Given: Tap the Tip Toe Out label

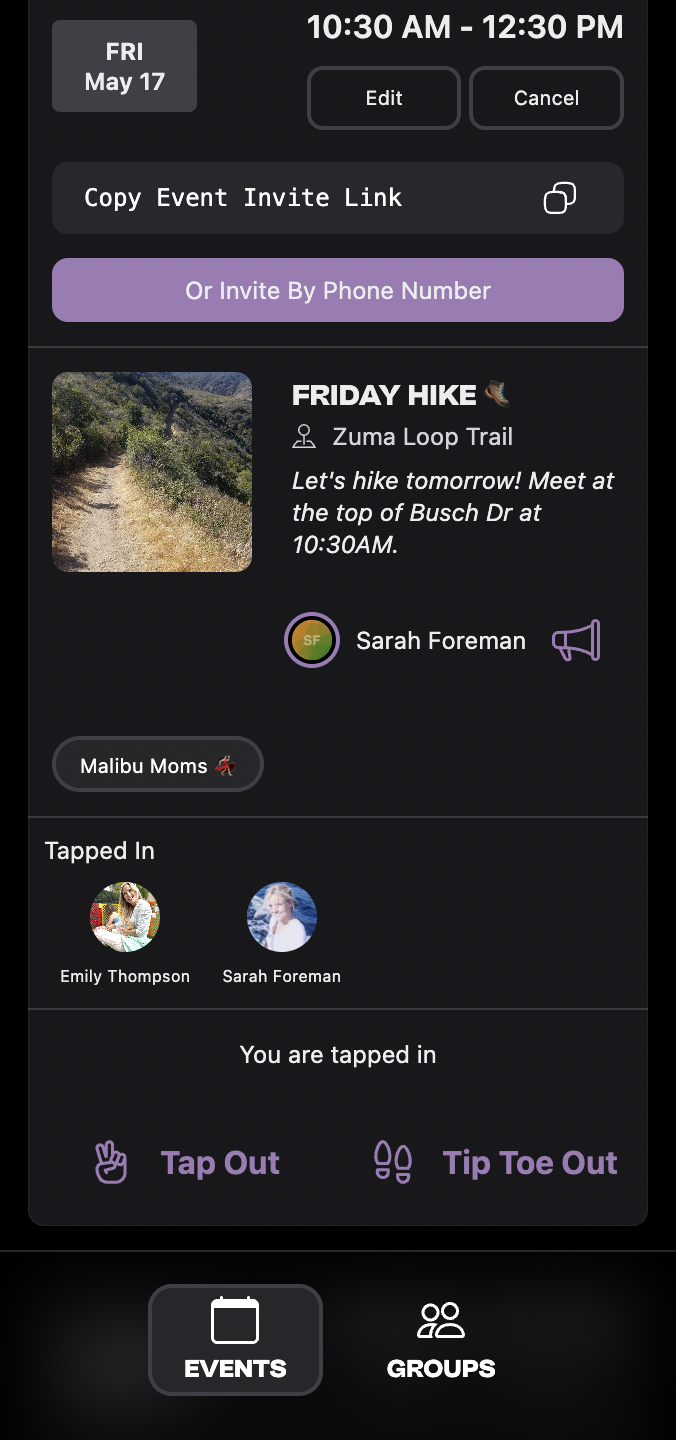Looking at the screenshot, I should [530, 1163].
